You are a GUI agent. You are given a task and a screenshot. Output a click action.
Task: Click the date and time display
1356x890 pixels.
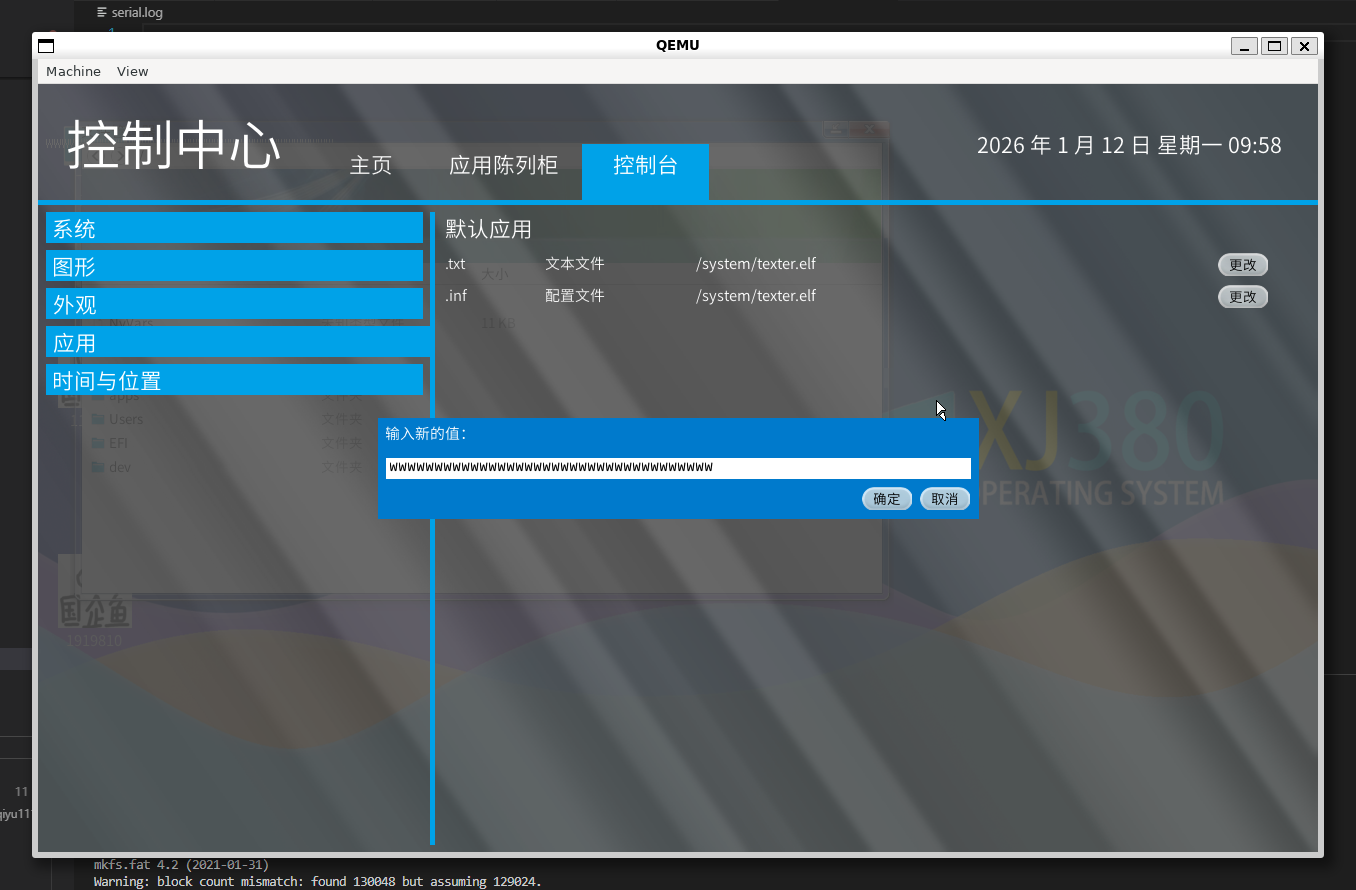click(x=1128, y=146)
